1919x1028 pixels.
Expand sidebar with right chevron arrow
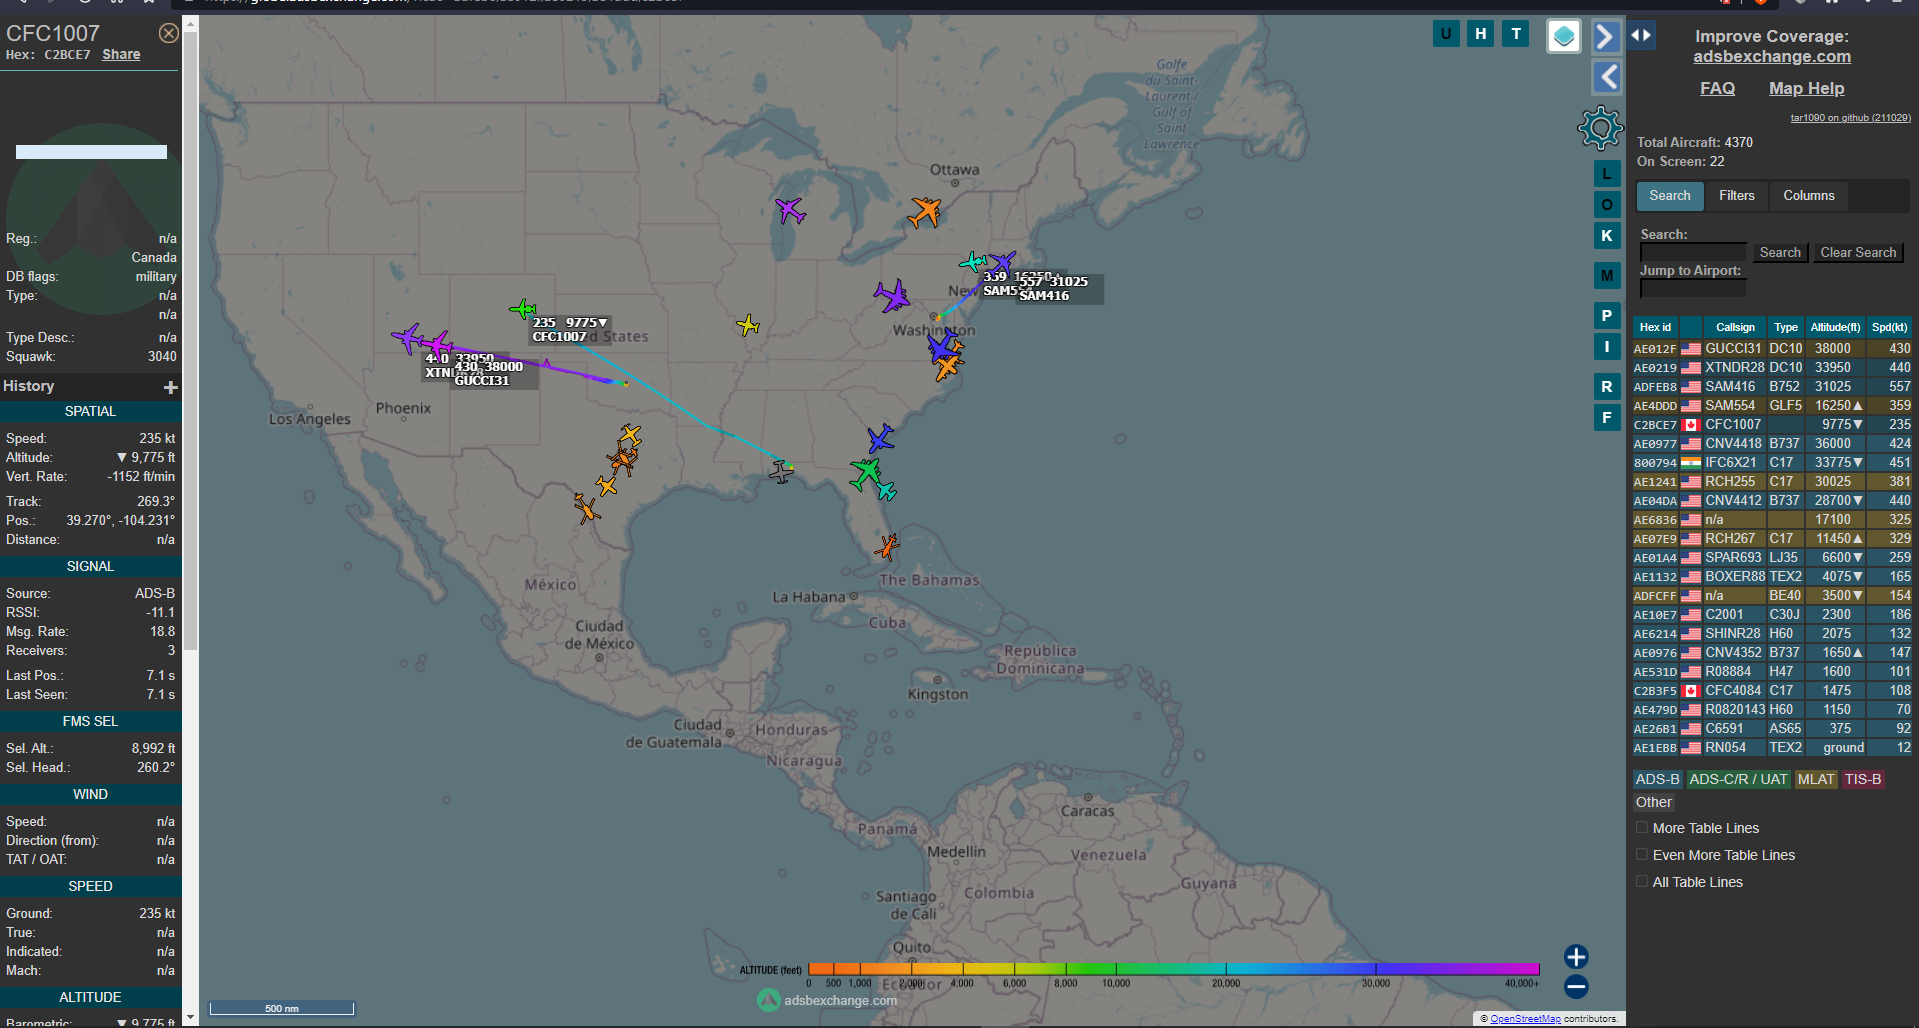[x=1605, y=37]
